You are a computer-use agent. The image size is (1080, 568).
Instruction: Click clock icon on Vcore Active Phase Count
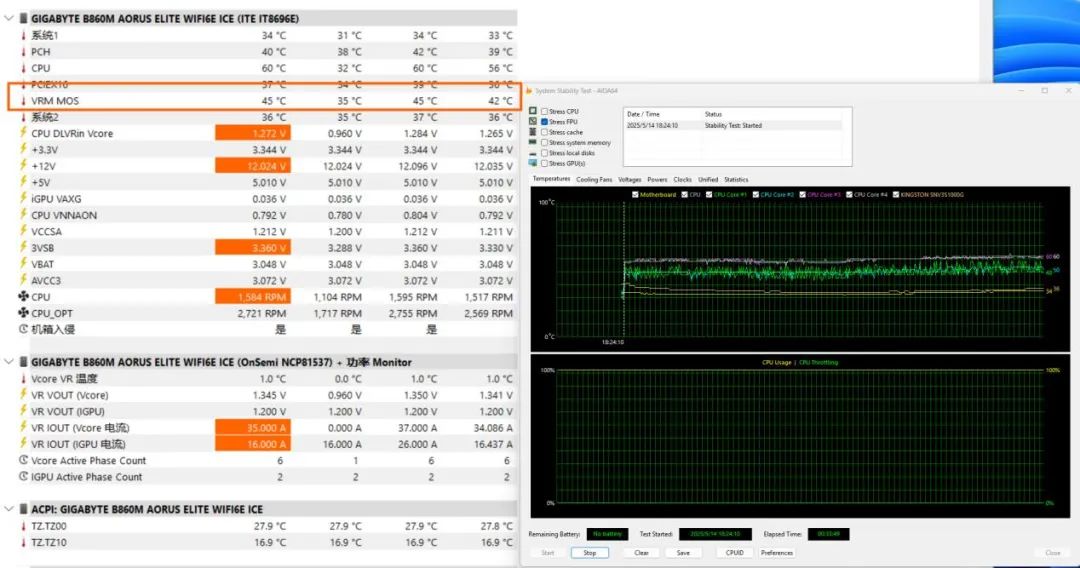[x=23, y=460]
